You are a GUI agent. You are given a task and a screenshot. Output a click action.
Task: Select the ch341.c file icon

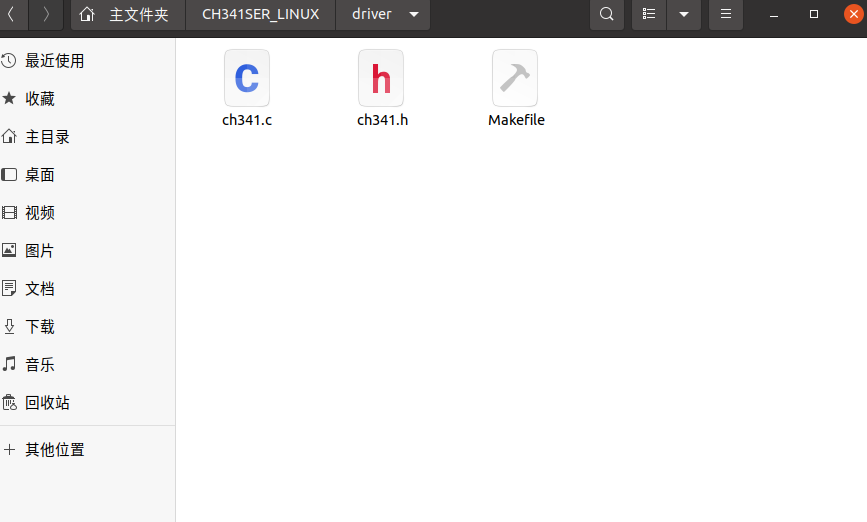click(247, 78)
